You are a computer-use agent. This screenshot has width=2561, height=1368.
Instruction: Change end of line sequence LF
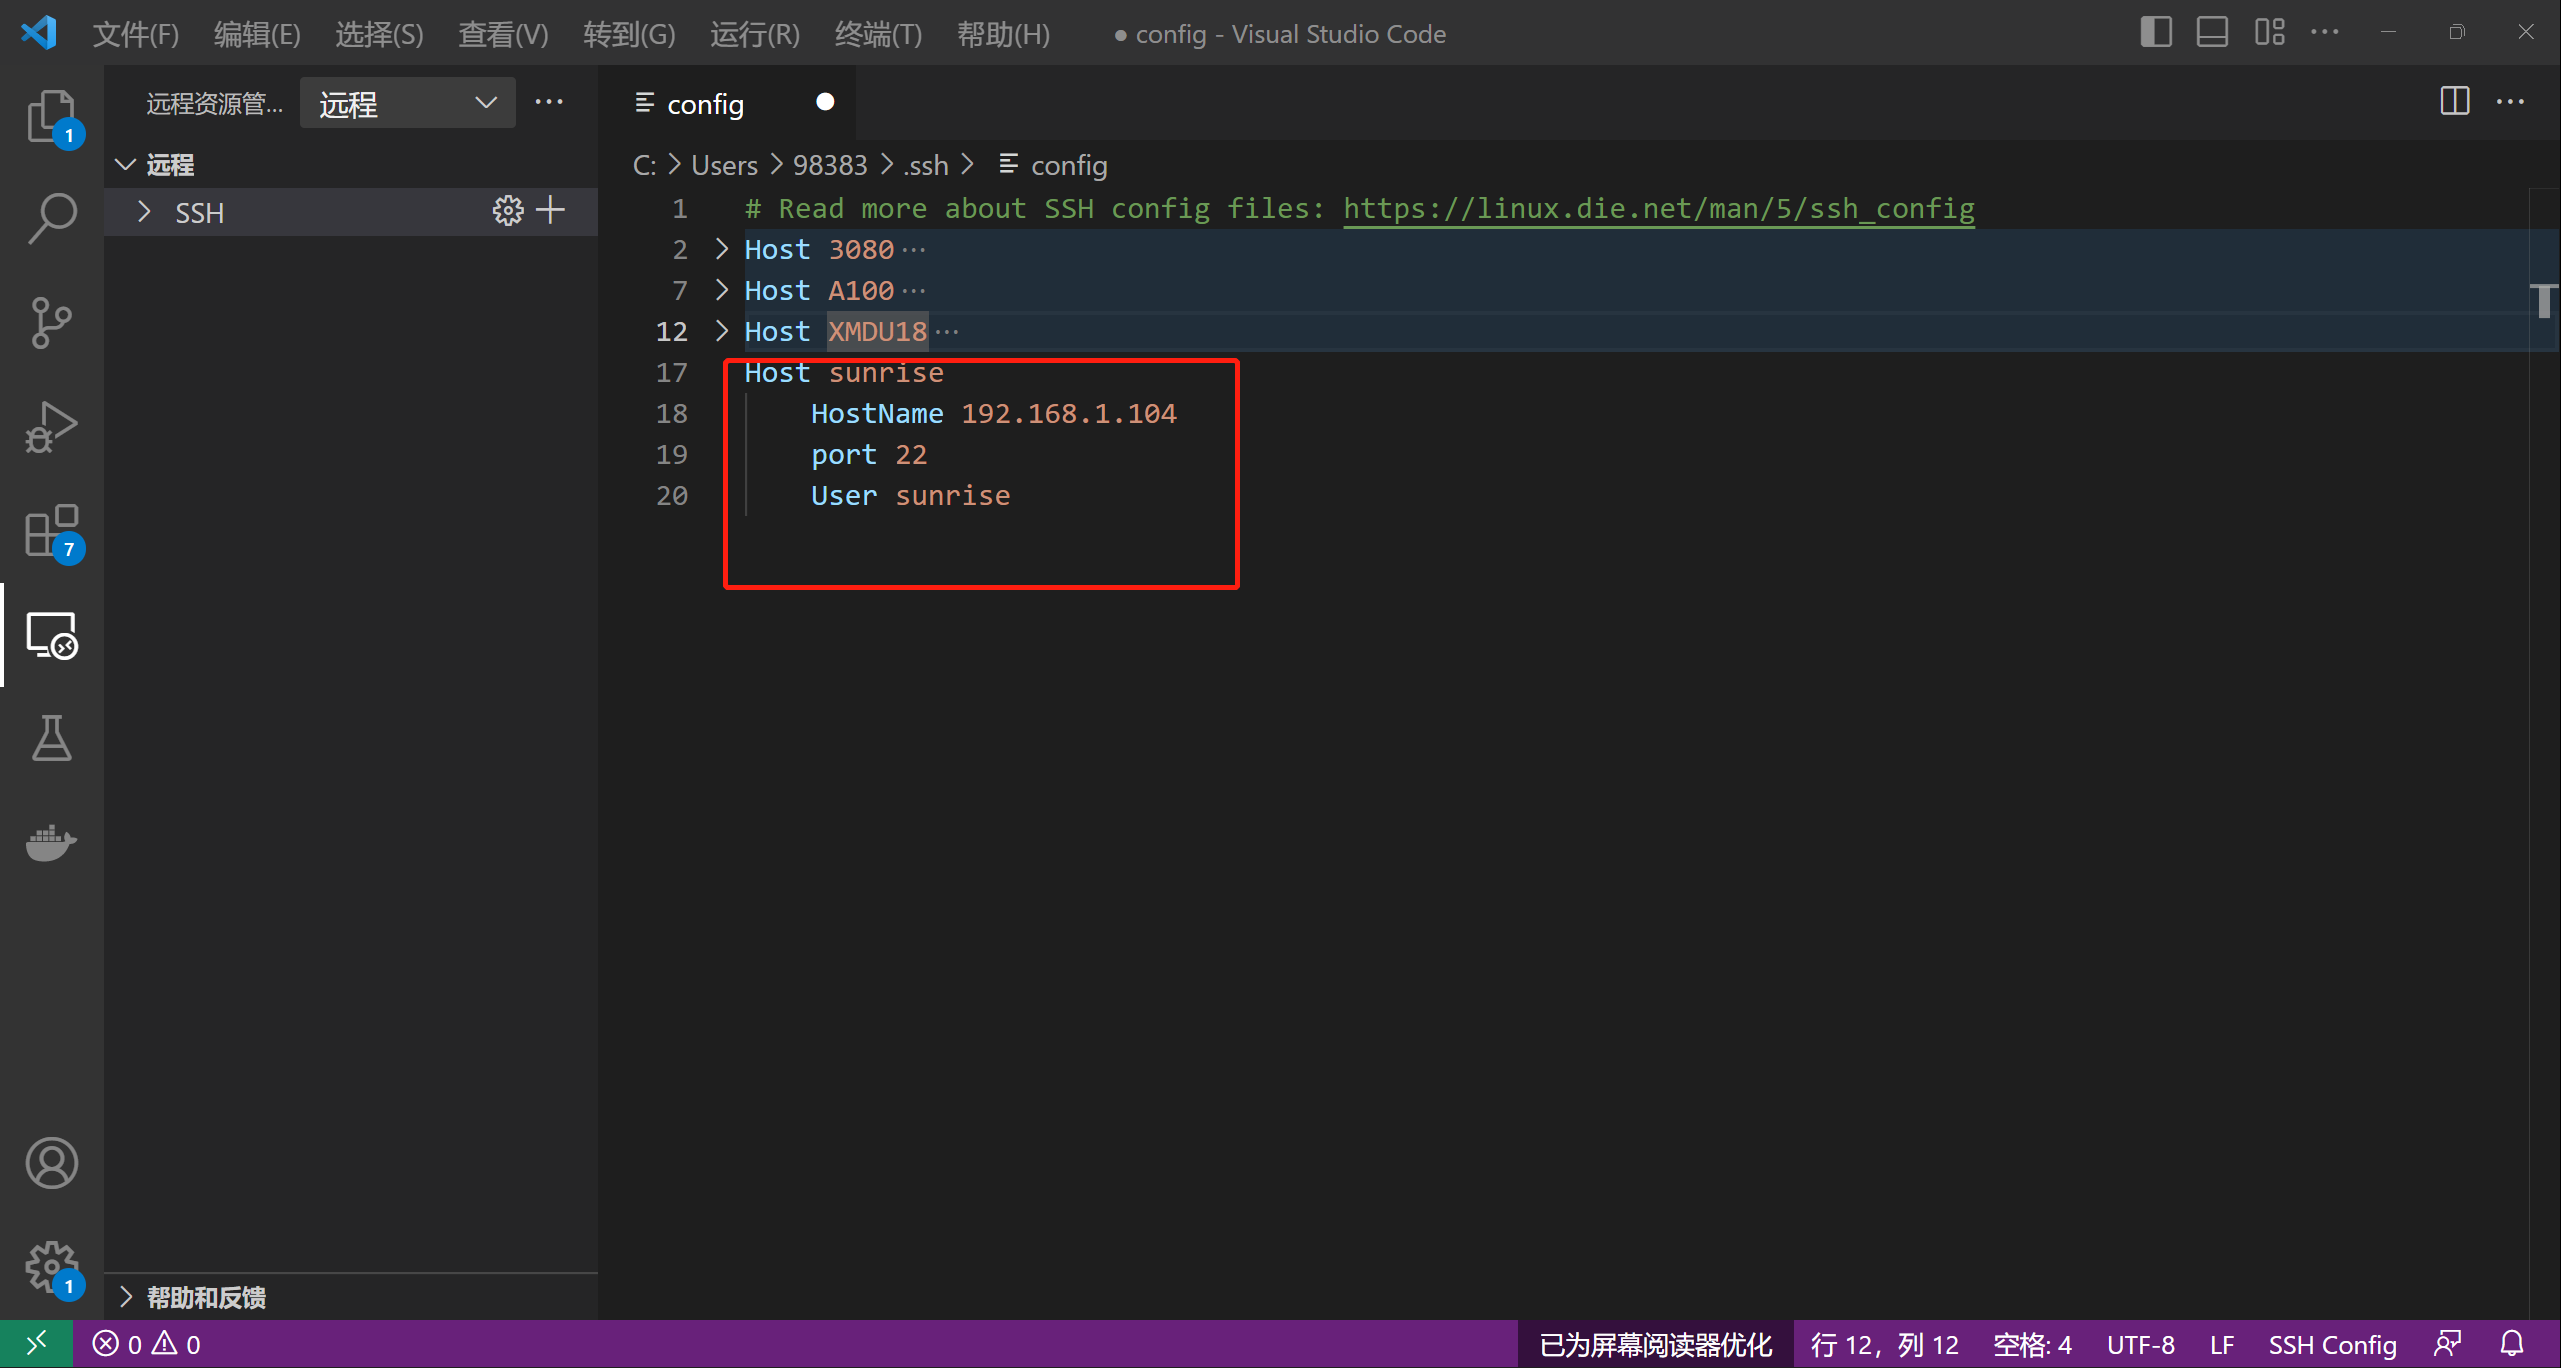(2221, 1344)
